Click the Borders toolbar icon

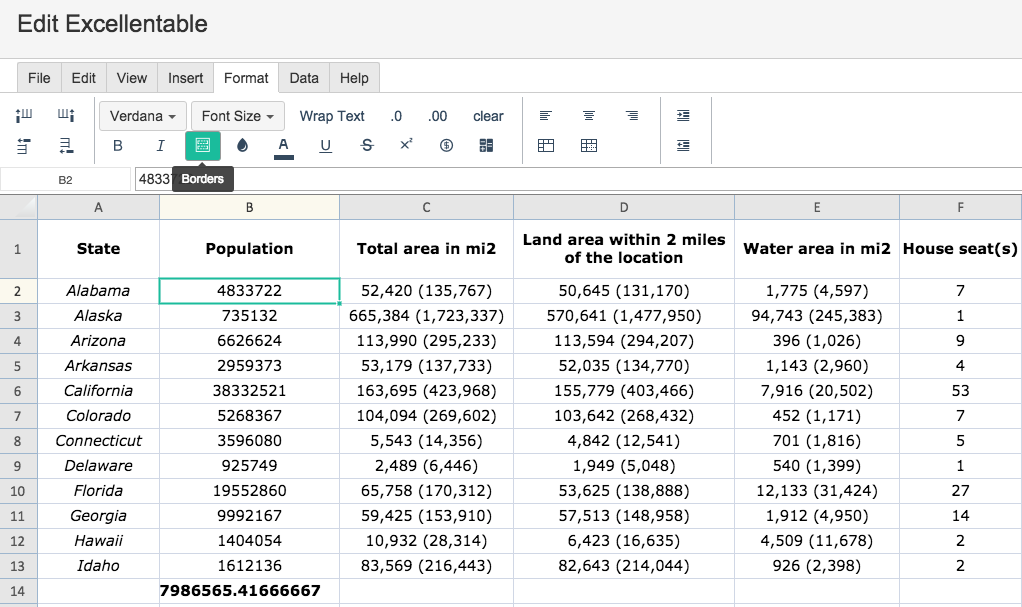coord(203,146)
